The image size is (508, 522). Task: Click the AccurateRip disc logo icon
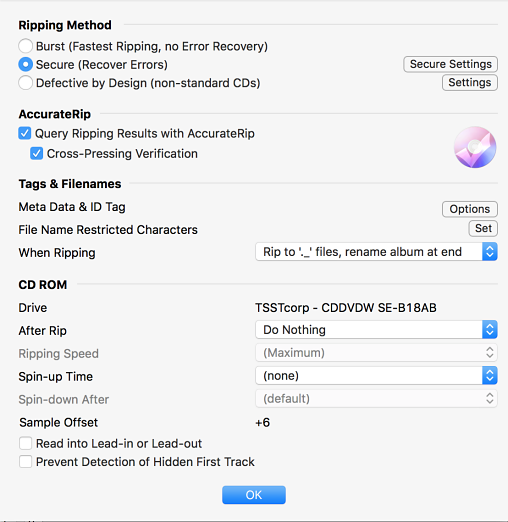(475, 147)
